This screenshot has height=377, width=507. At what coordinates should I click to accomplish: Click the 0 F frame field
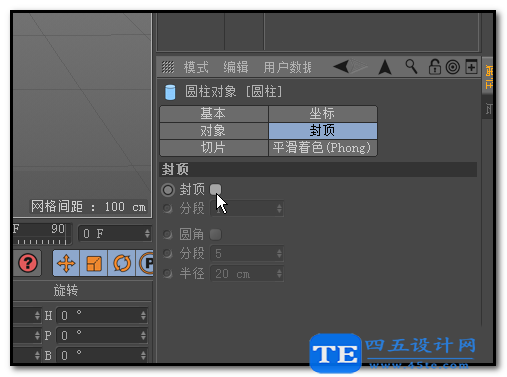pyautogui.click(x=115, y=234)
